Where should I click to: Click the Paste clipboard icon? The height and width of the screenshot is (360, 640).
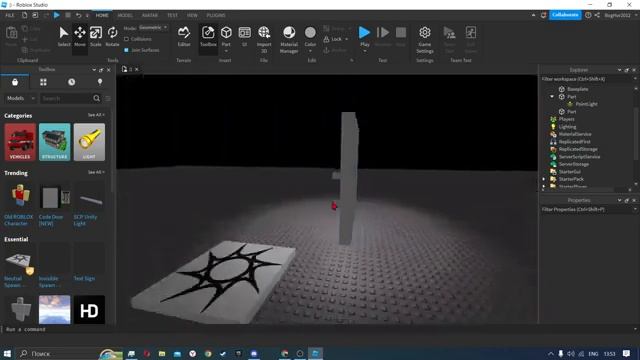pyautogui.click(x=11, y=34)
